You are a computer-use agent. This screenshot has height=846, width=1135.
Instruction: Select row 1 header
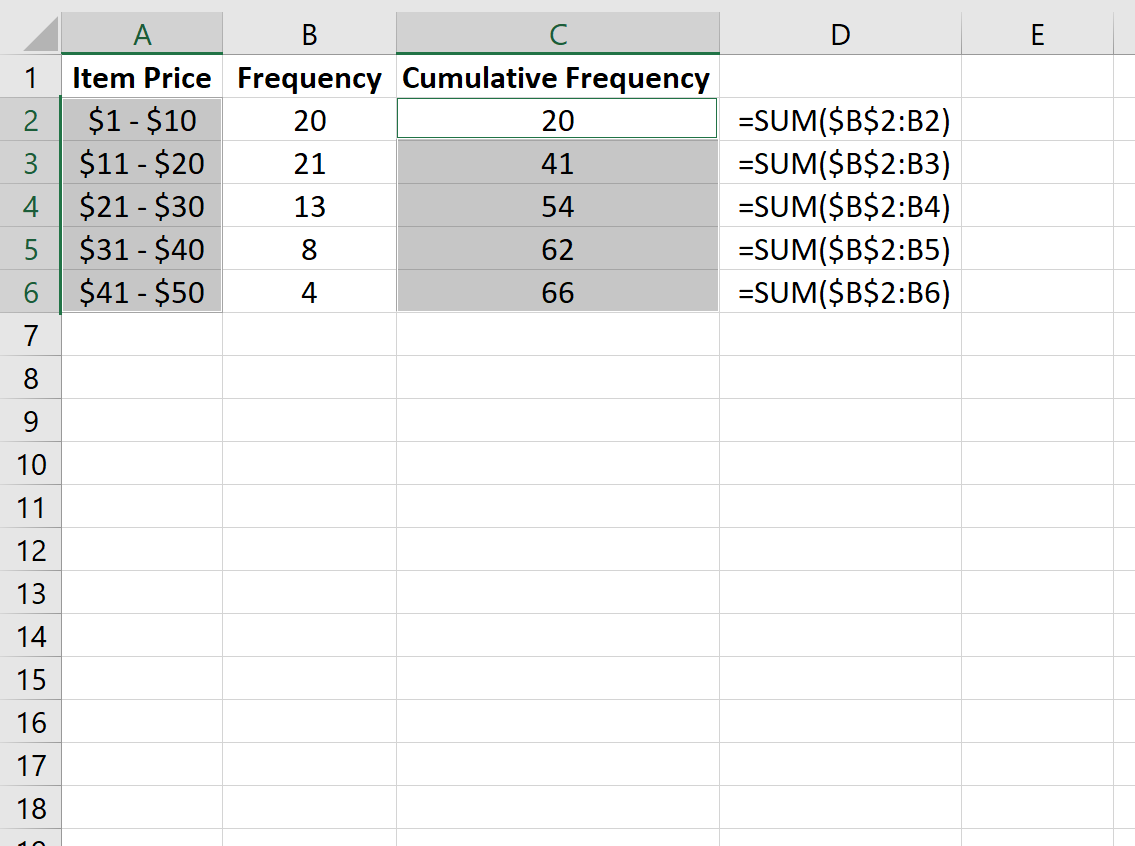tap(31, 78)
